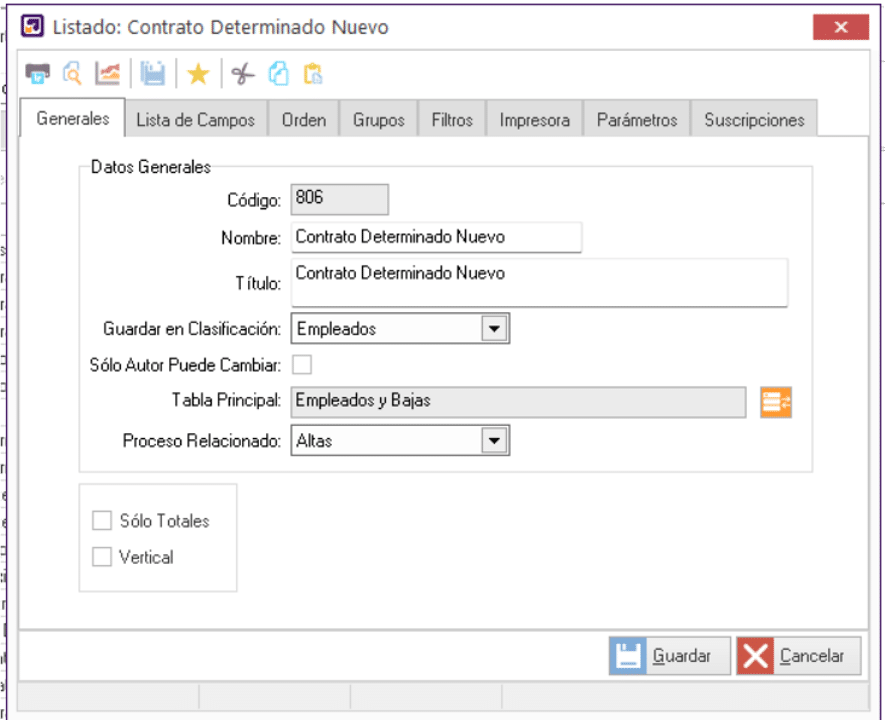Open print preview with magnifier icon
This screenshot has height=720, width=885.
click(x=72, y=73)
